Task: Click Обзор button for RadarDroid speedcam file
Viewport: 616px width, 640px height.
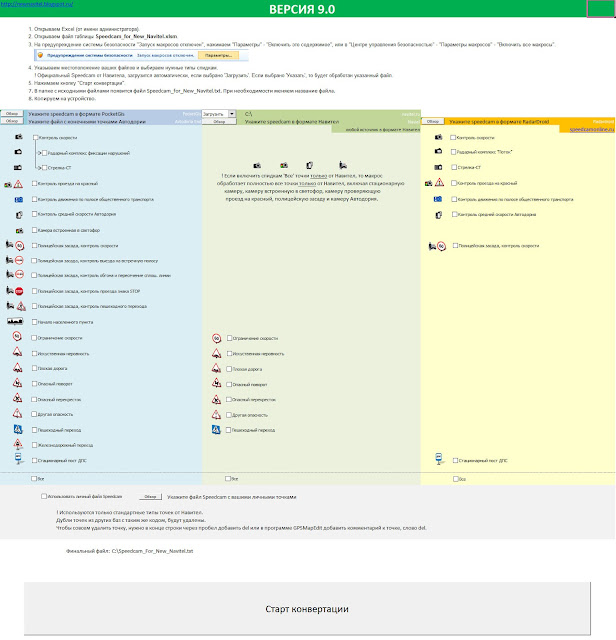Action: click(433, 121)
